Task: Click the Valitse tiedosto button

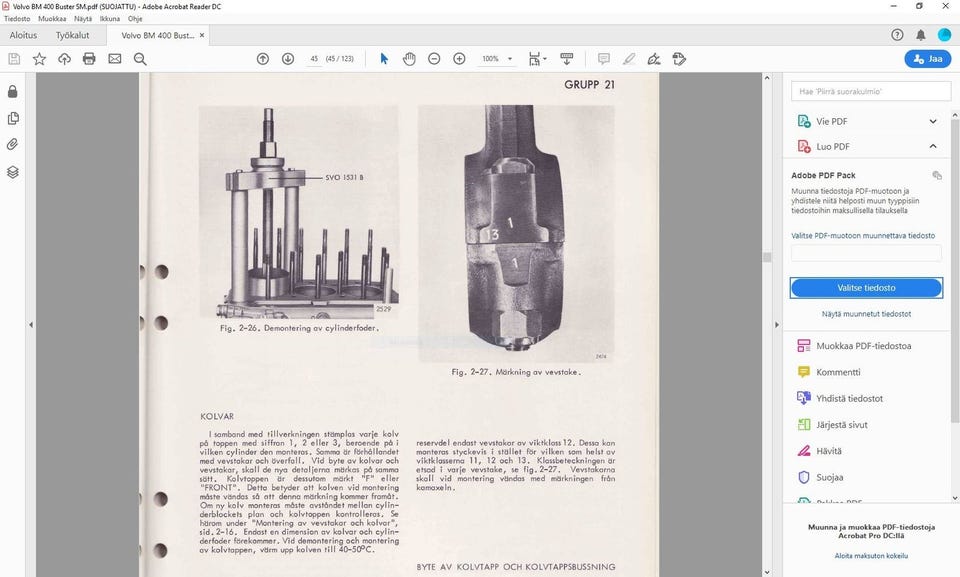Action: point(866,288)
